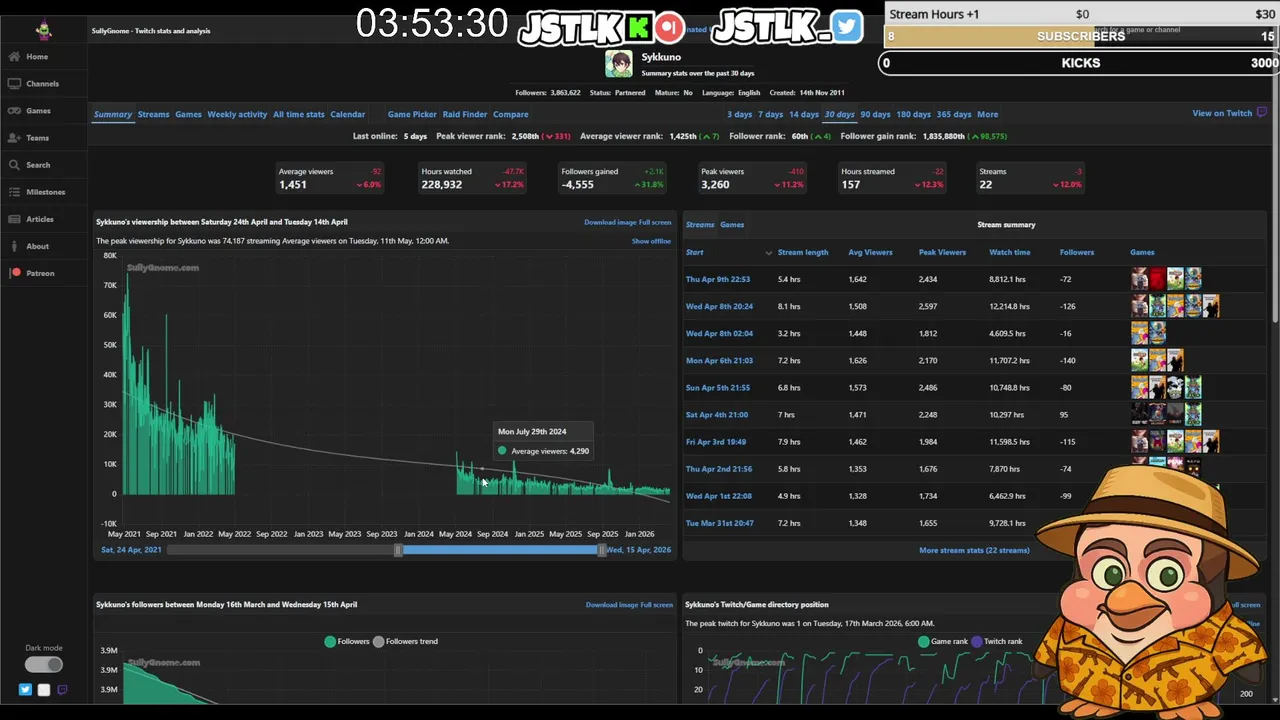Screen dimensions: 1280x720
Task: Click right handle of chart date range slider
Action: pos(601,550)
